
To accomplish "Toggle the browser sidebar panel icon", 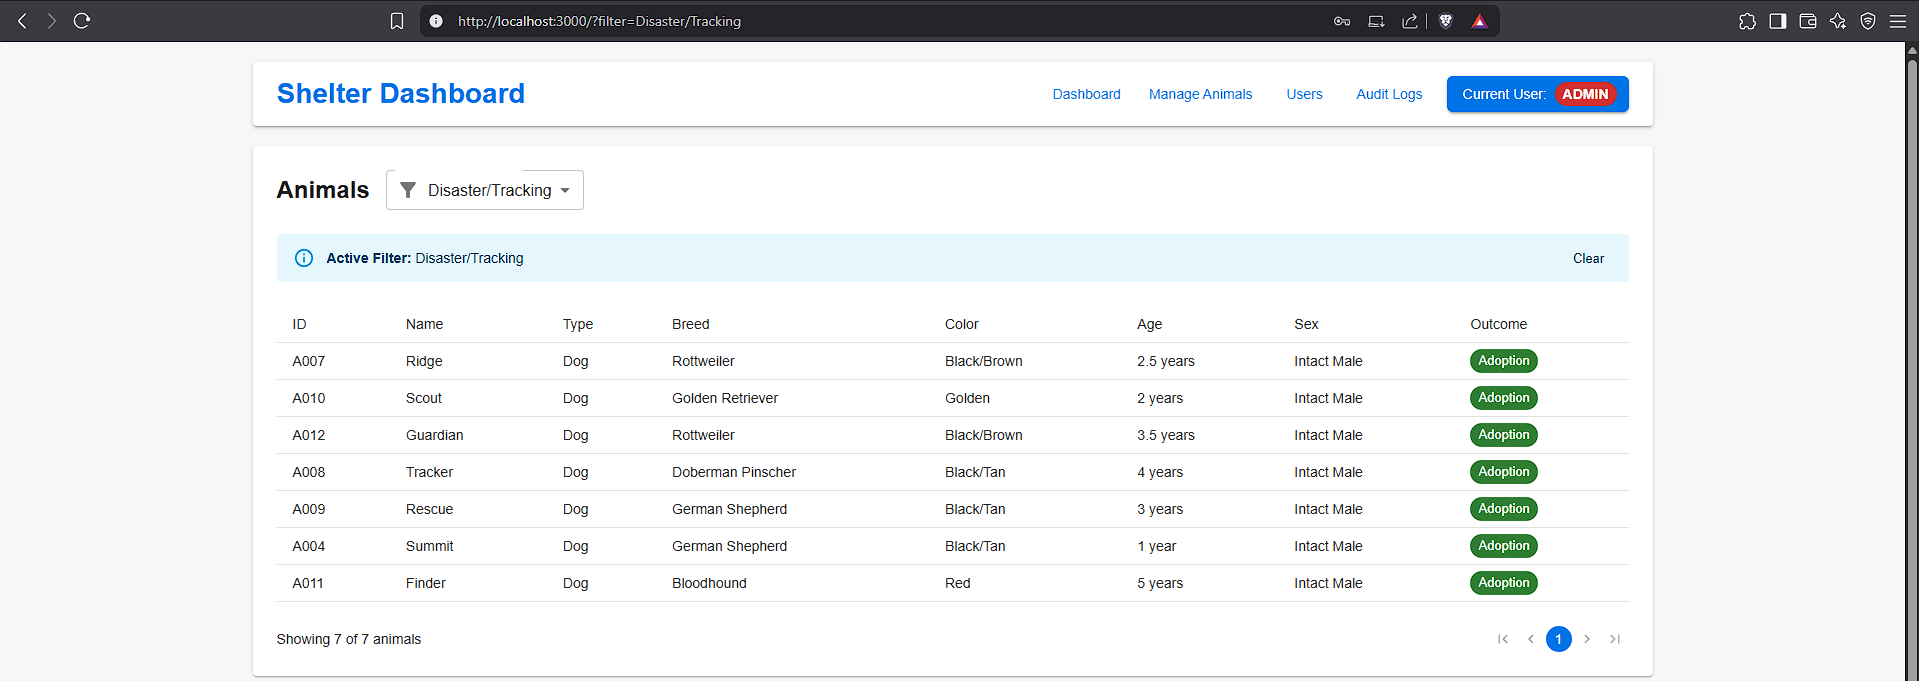I will (1778, 21).
